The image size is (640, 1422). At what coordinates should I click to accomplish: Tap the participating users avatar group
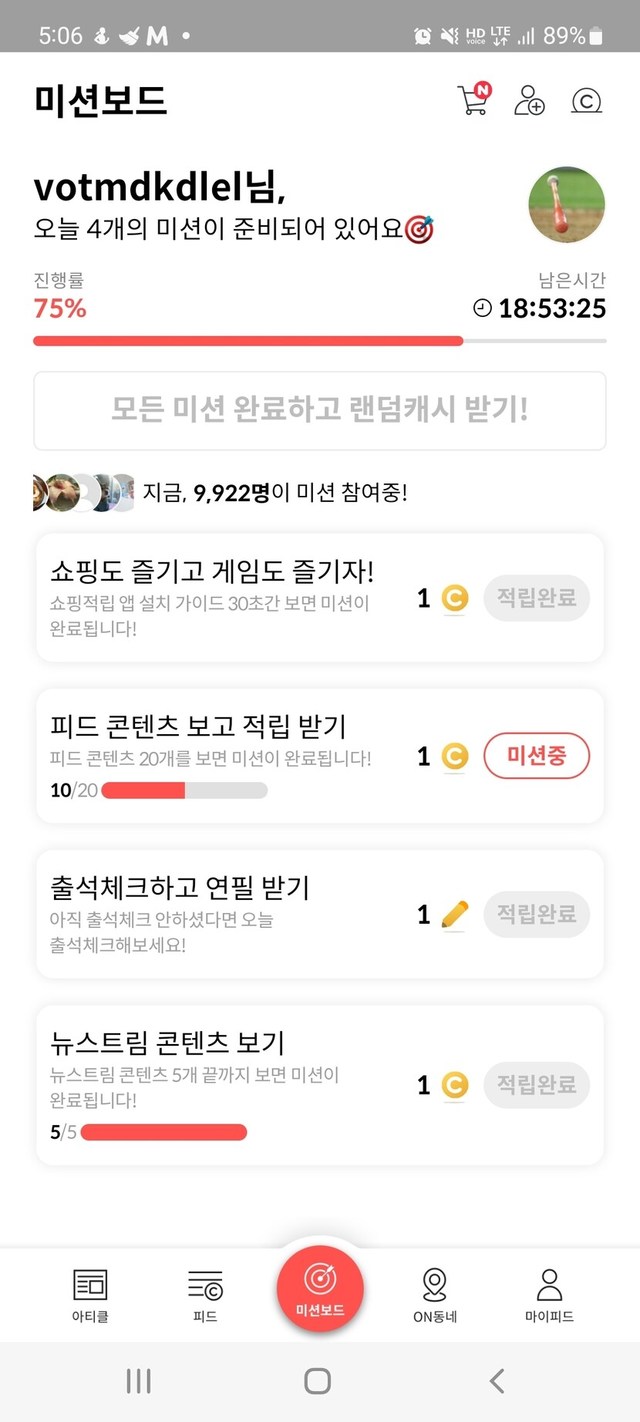point(83,493)
